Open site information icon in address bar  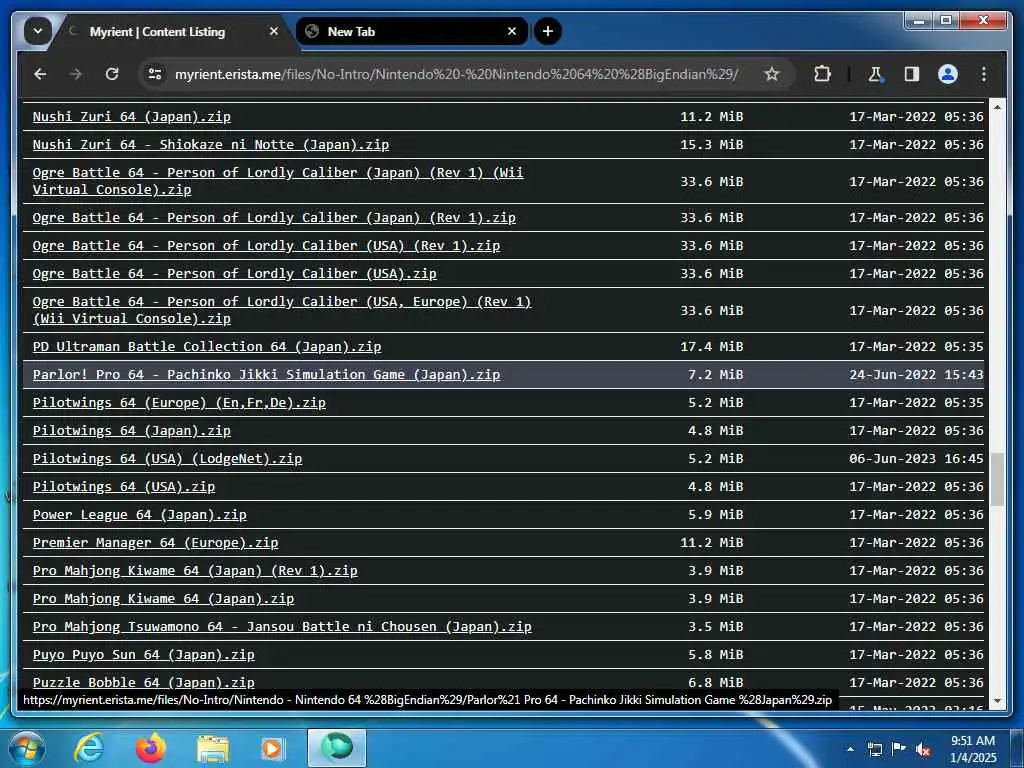click(155, 74)
